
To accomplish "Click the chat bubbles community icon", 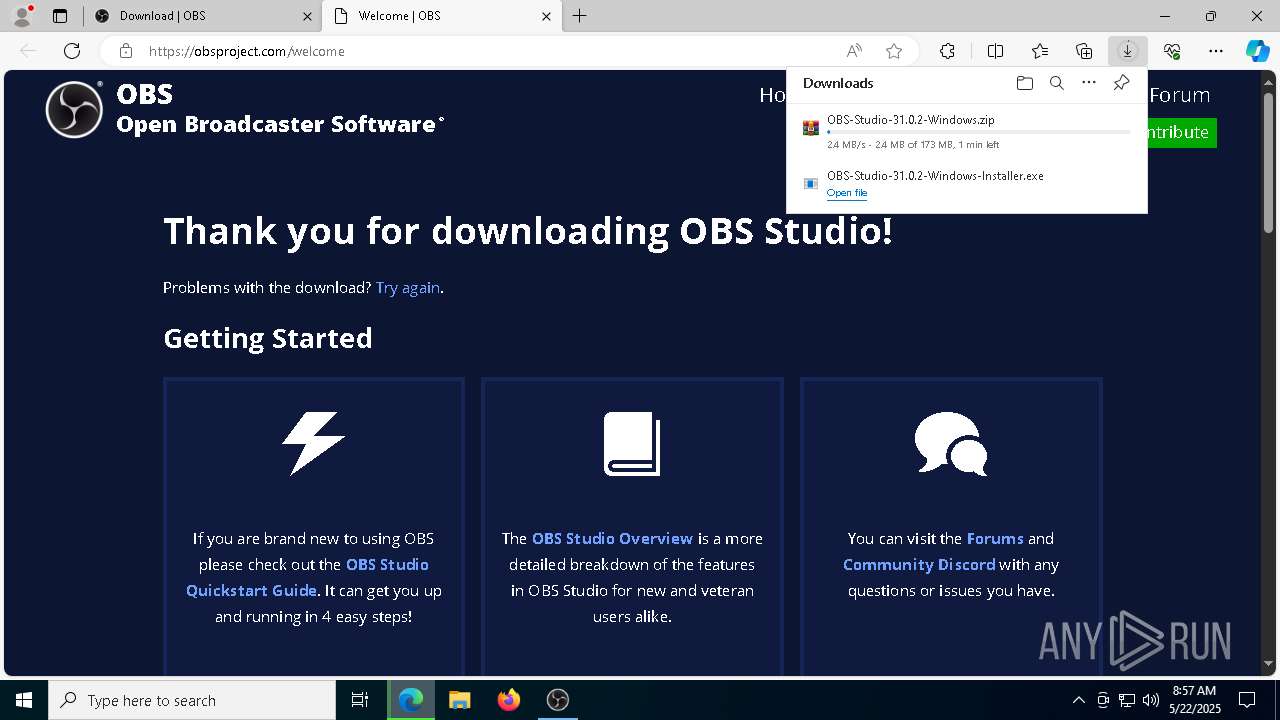I will (x=951, y=443).
